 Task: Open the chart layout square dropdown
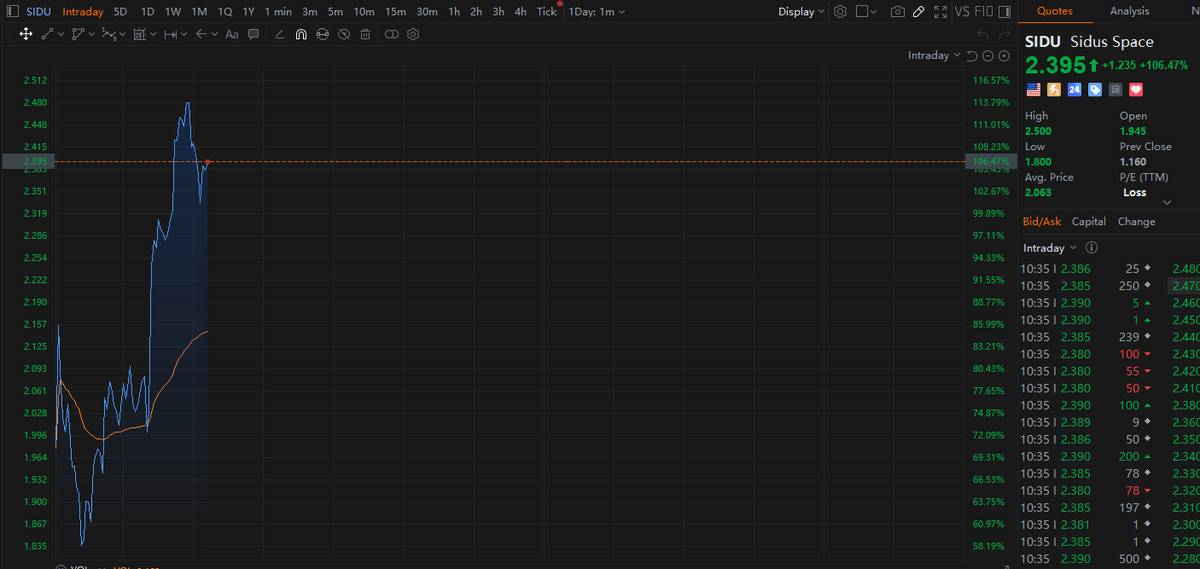tap(868, 12)
